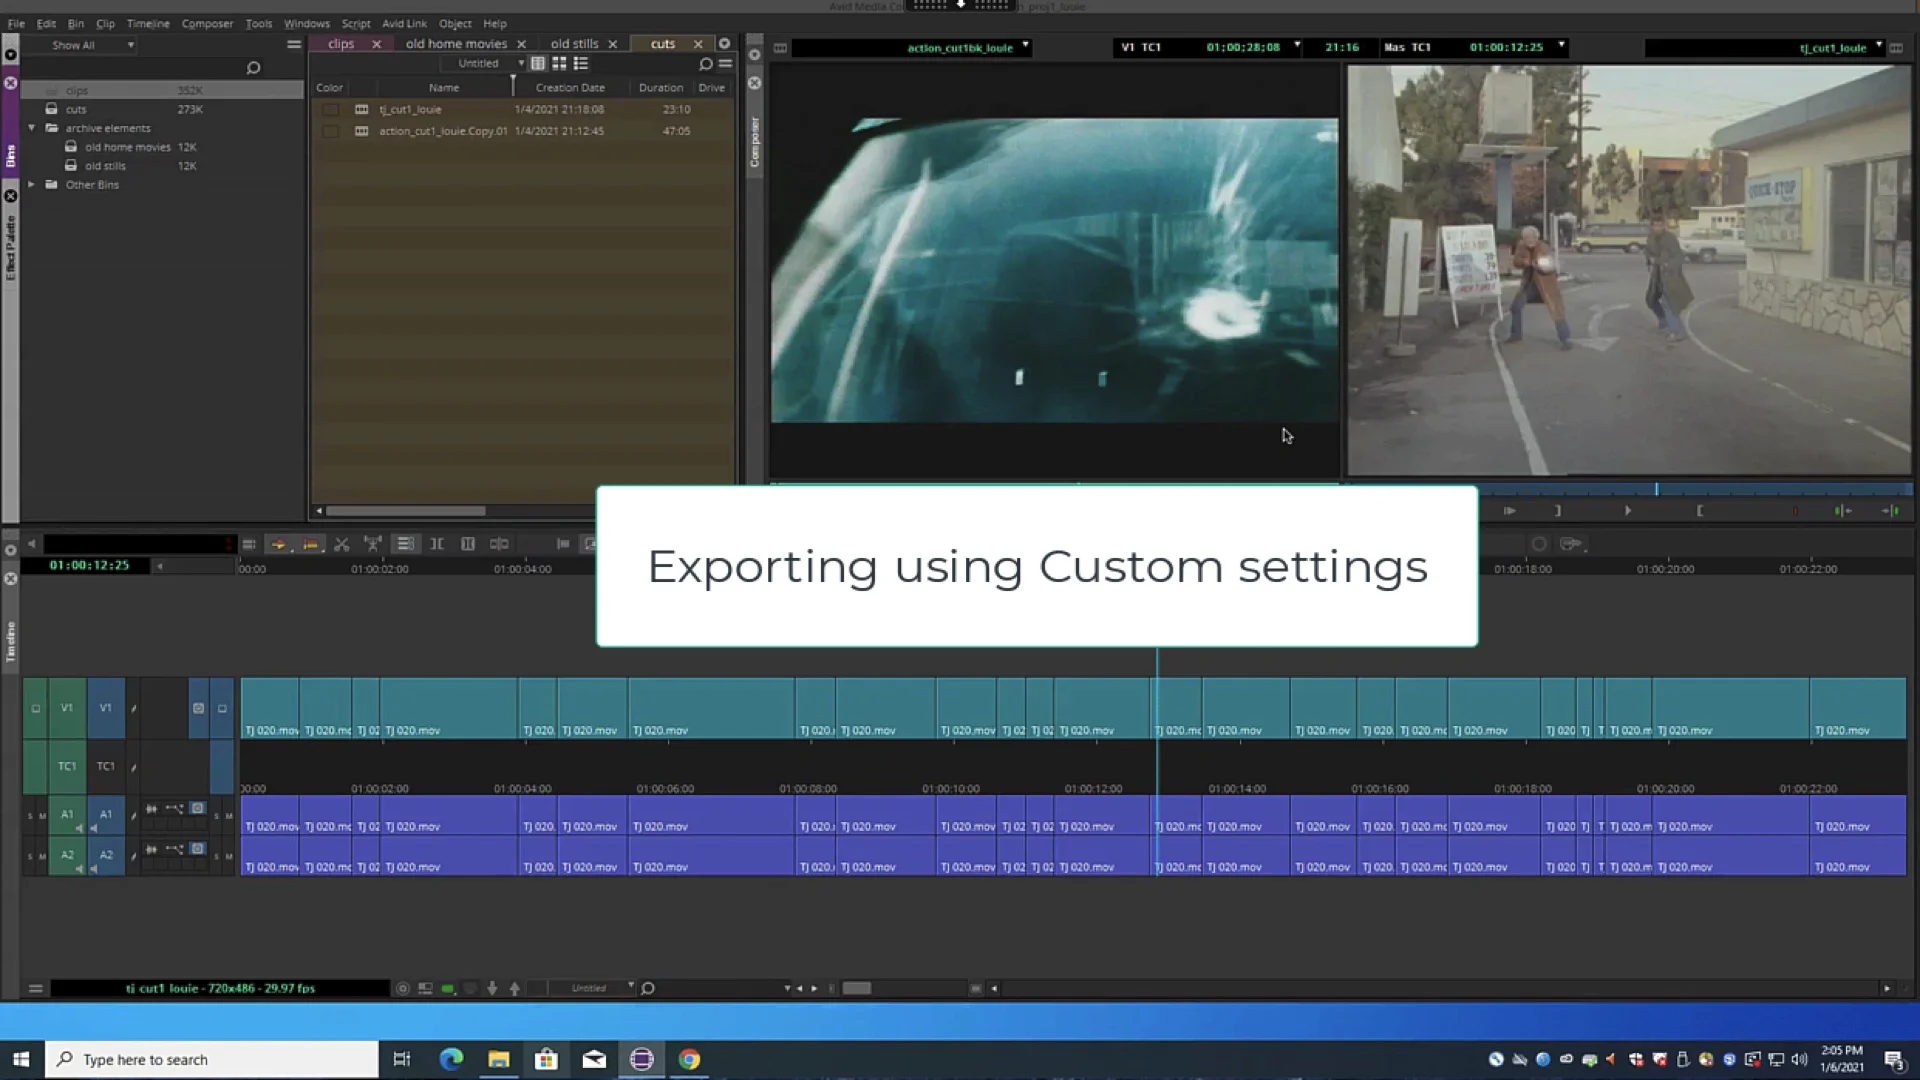Image resolution: width=1920 pixels, height=1080 pixels.
Task: Toggle the V1 video monitor icon
Action: (222, 708)
